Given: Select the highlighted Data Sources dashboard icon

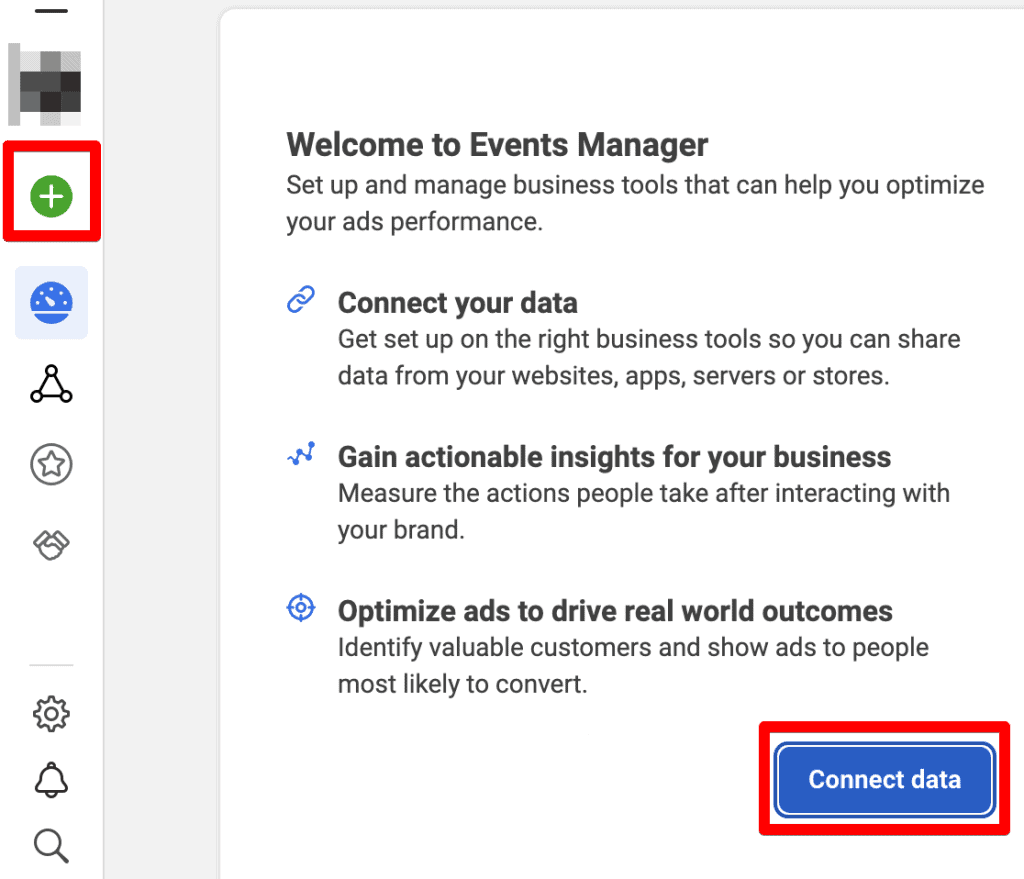Looking at the screenshot, I should point(51,300).
